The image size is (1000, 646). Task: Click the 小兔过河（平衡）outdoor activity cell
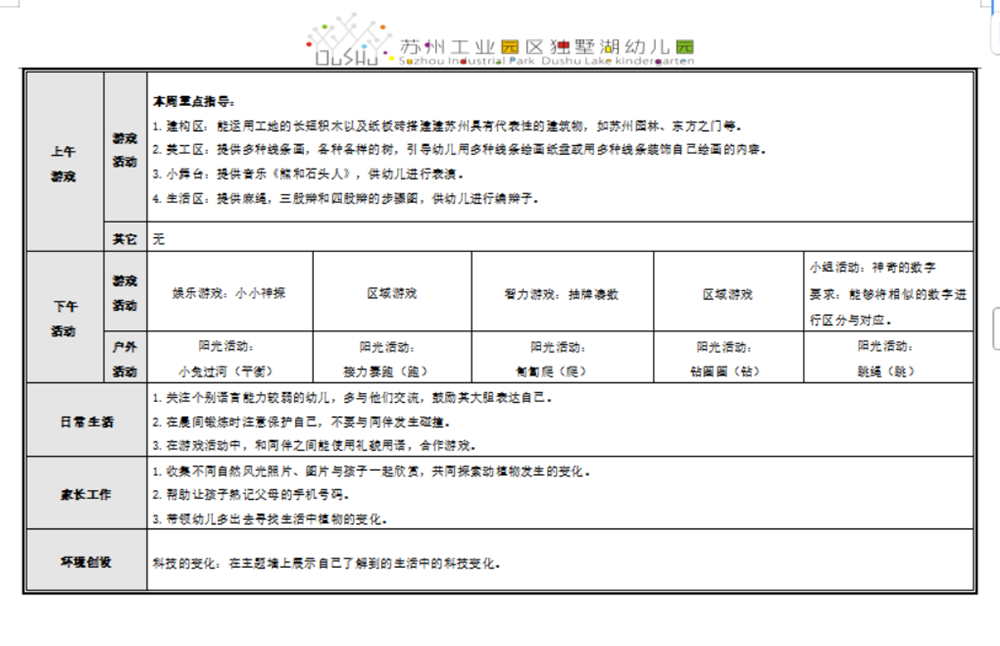pyautogui.click(x=229, y=358)
